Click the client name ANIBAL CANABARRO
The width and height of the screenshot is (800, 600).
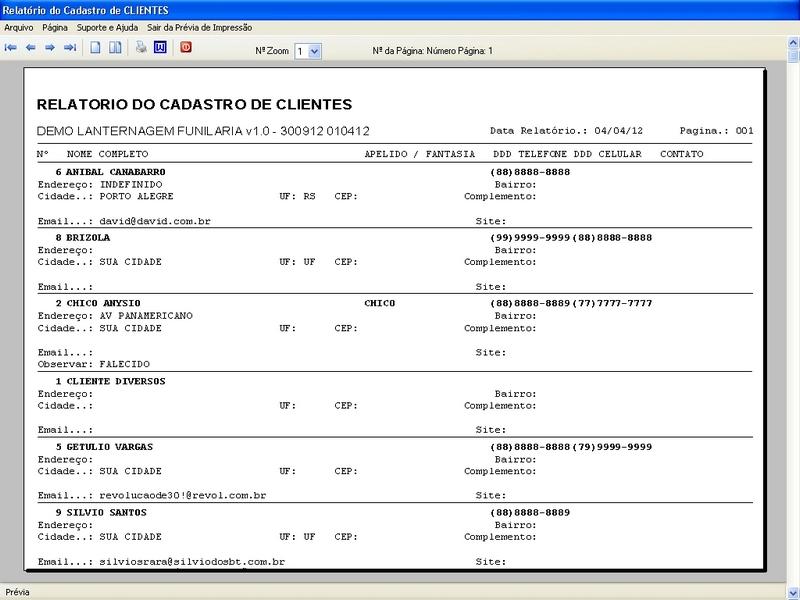(116, 172)
